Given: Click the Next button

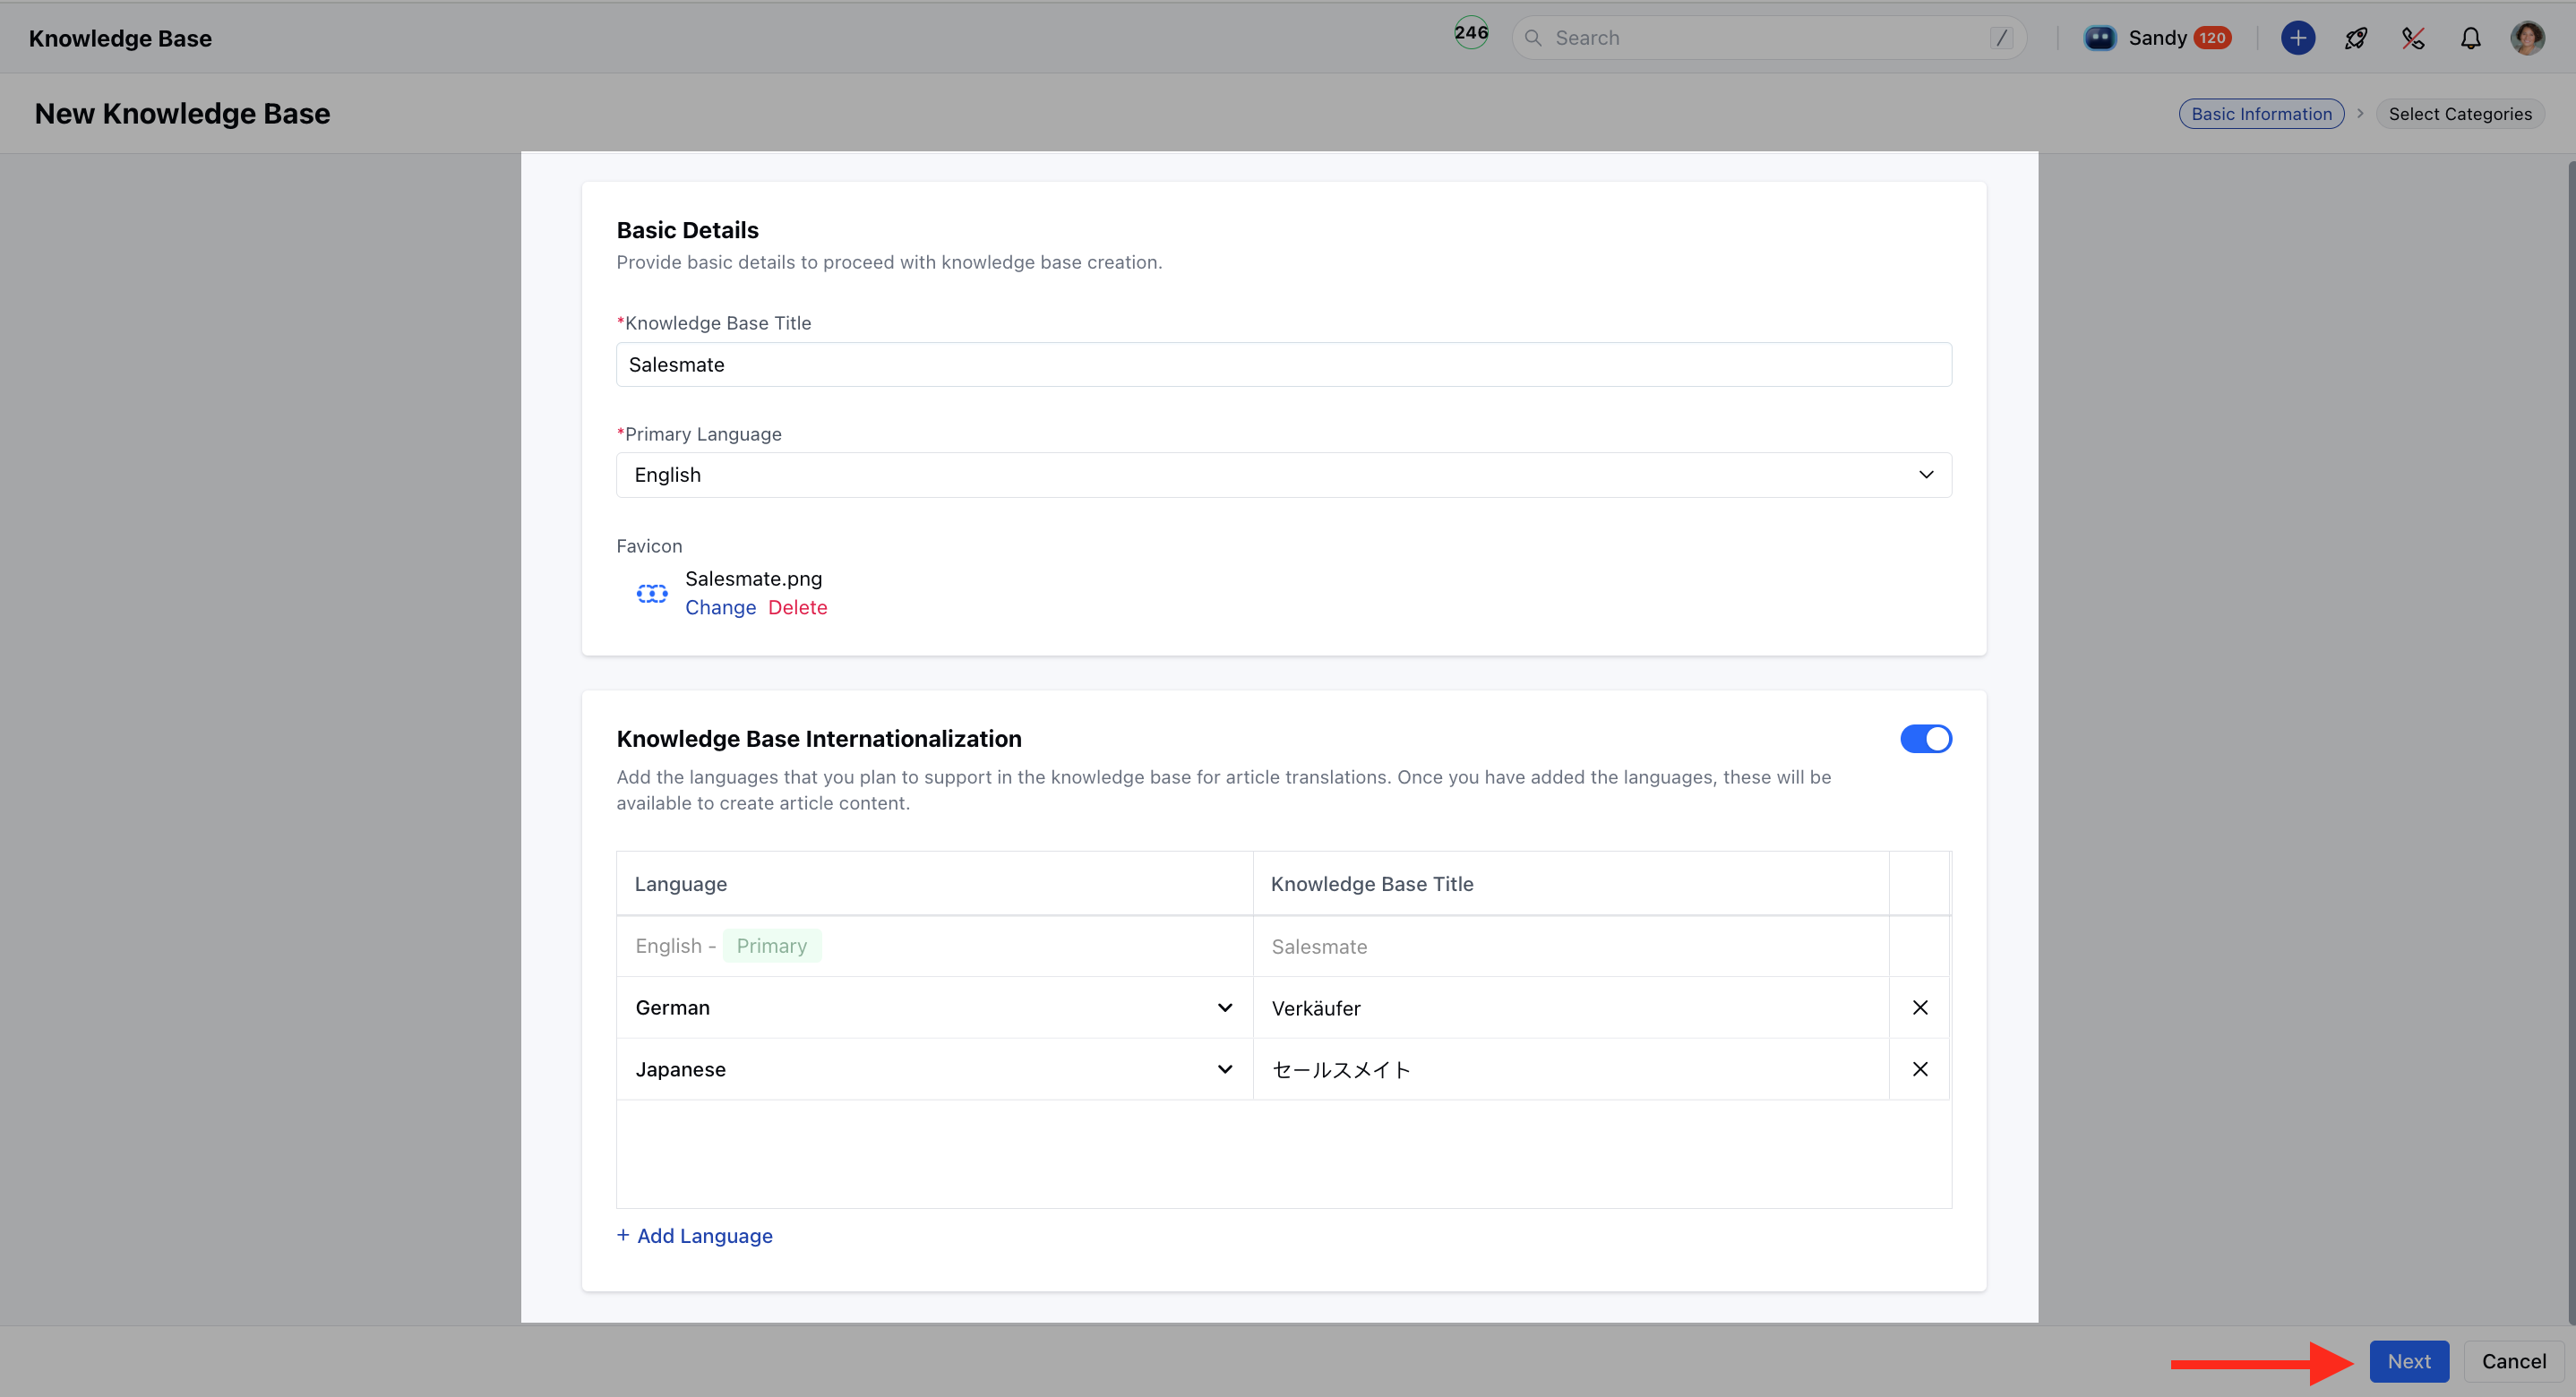Looking at the screenshot, I should tap(2408, 1361).
